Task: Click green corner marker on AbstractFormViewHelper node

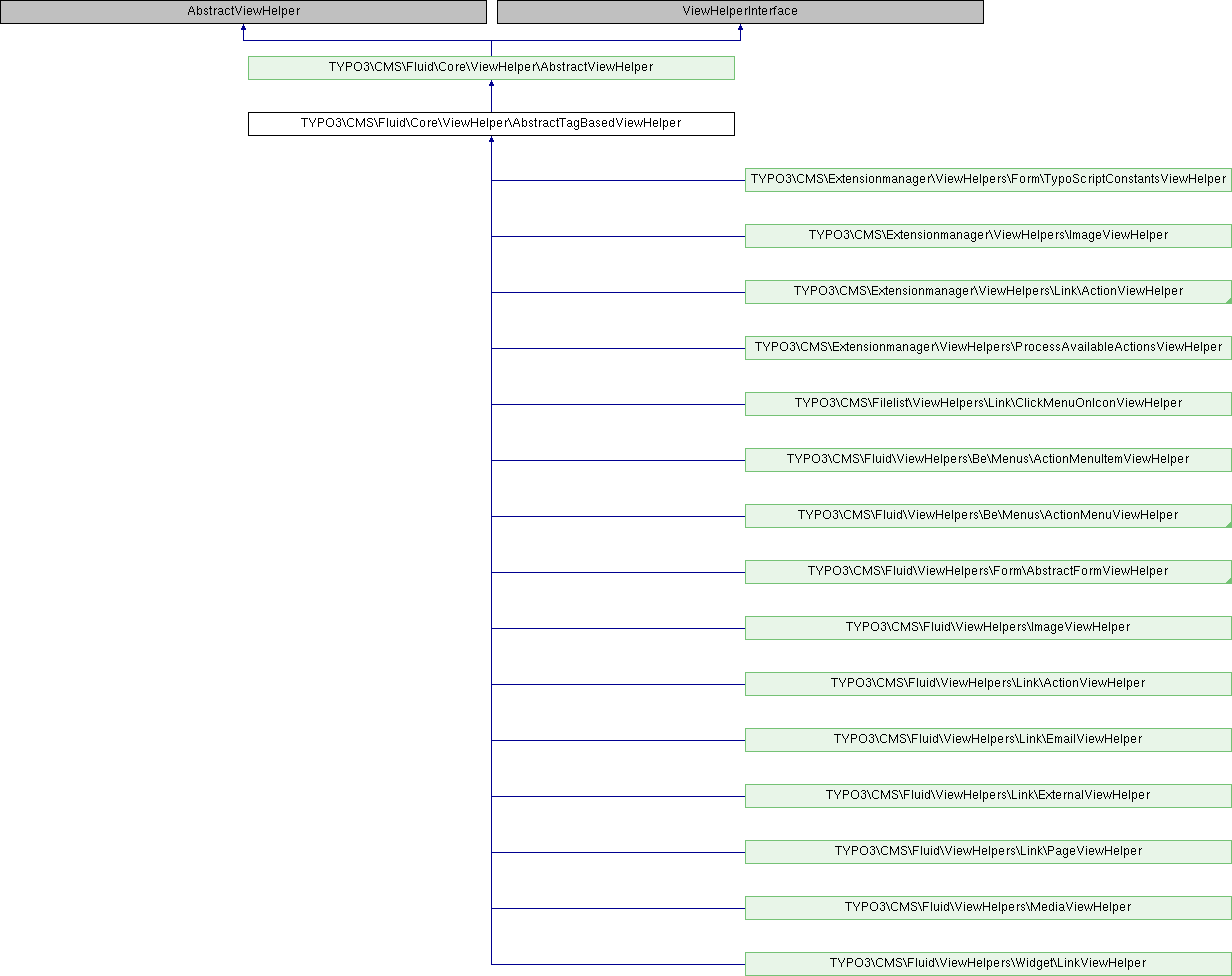Action: (1227, 580)
